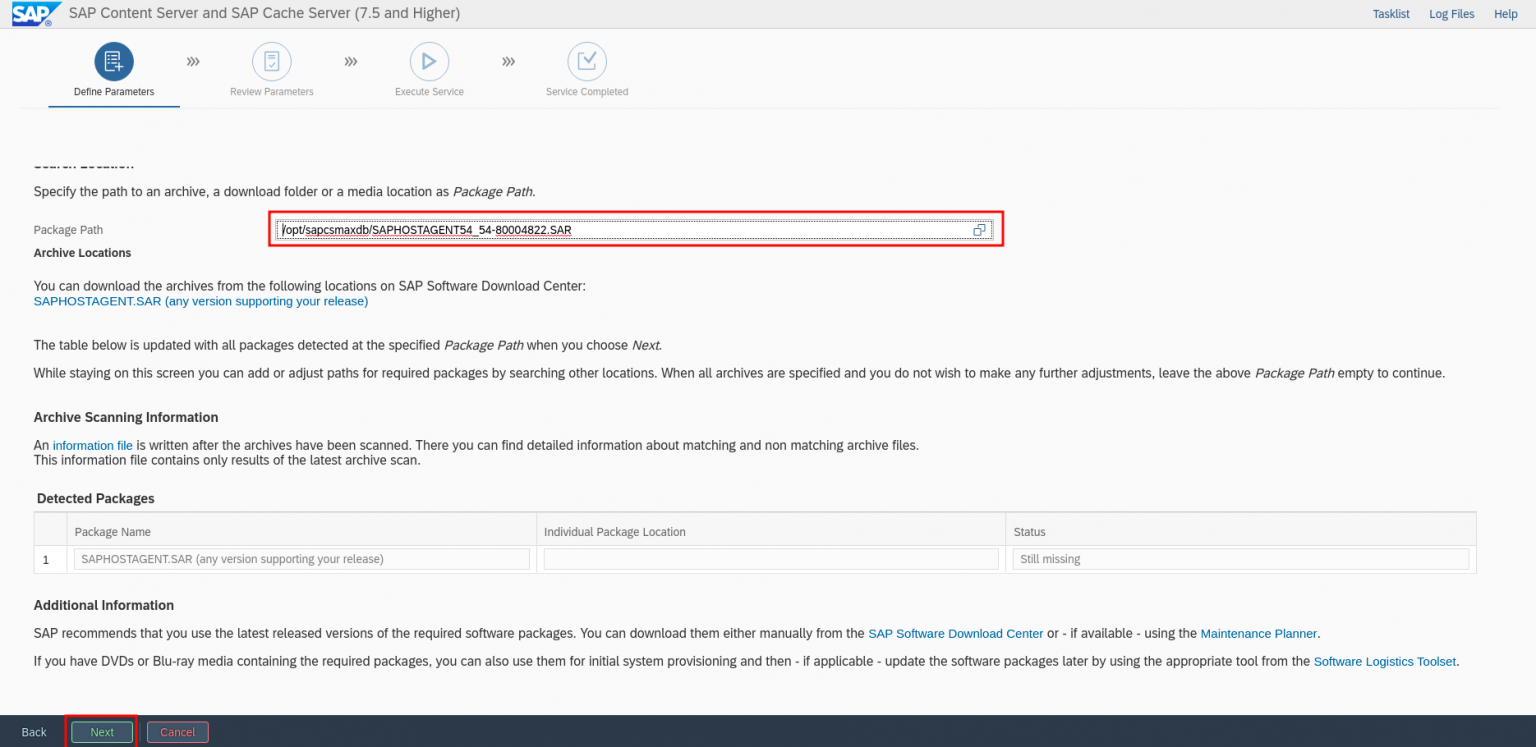Go Back to the previous step

34,732
